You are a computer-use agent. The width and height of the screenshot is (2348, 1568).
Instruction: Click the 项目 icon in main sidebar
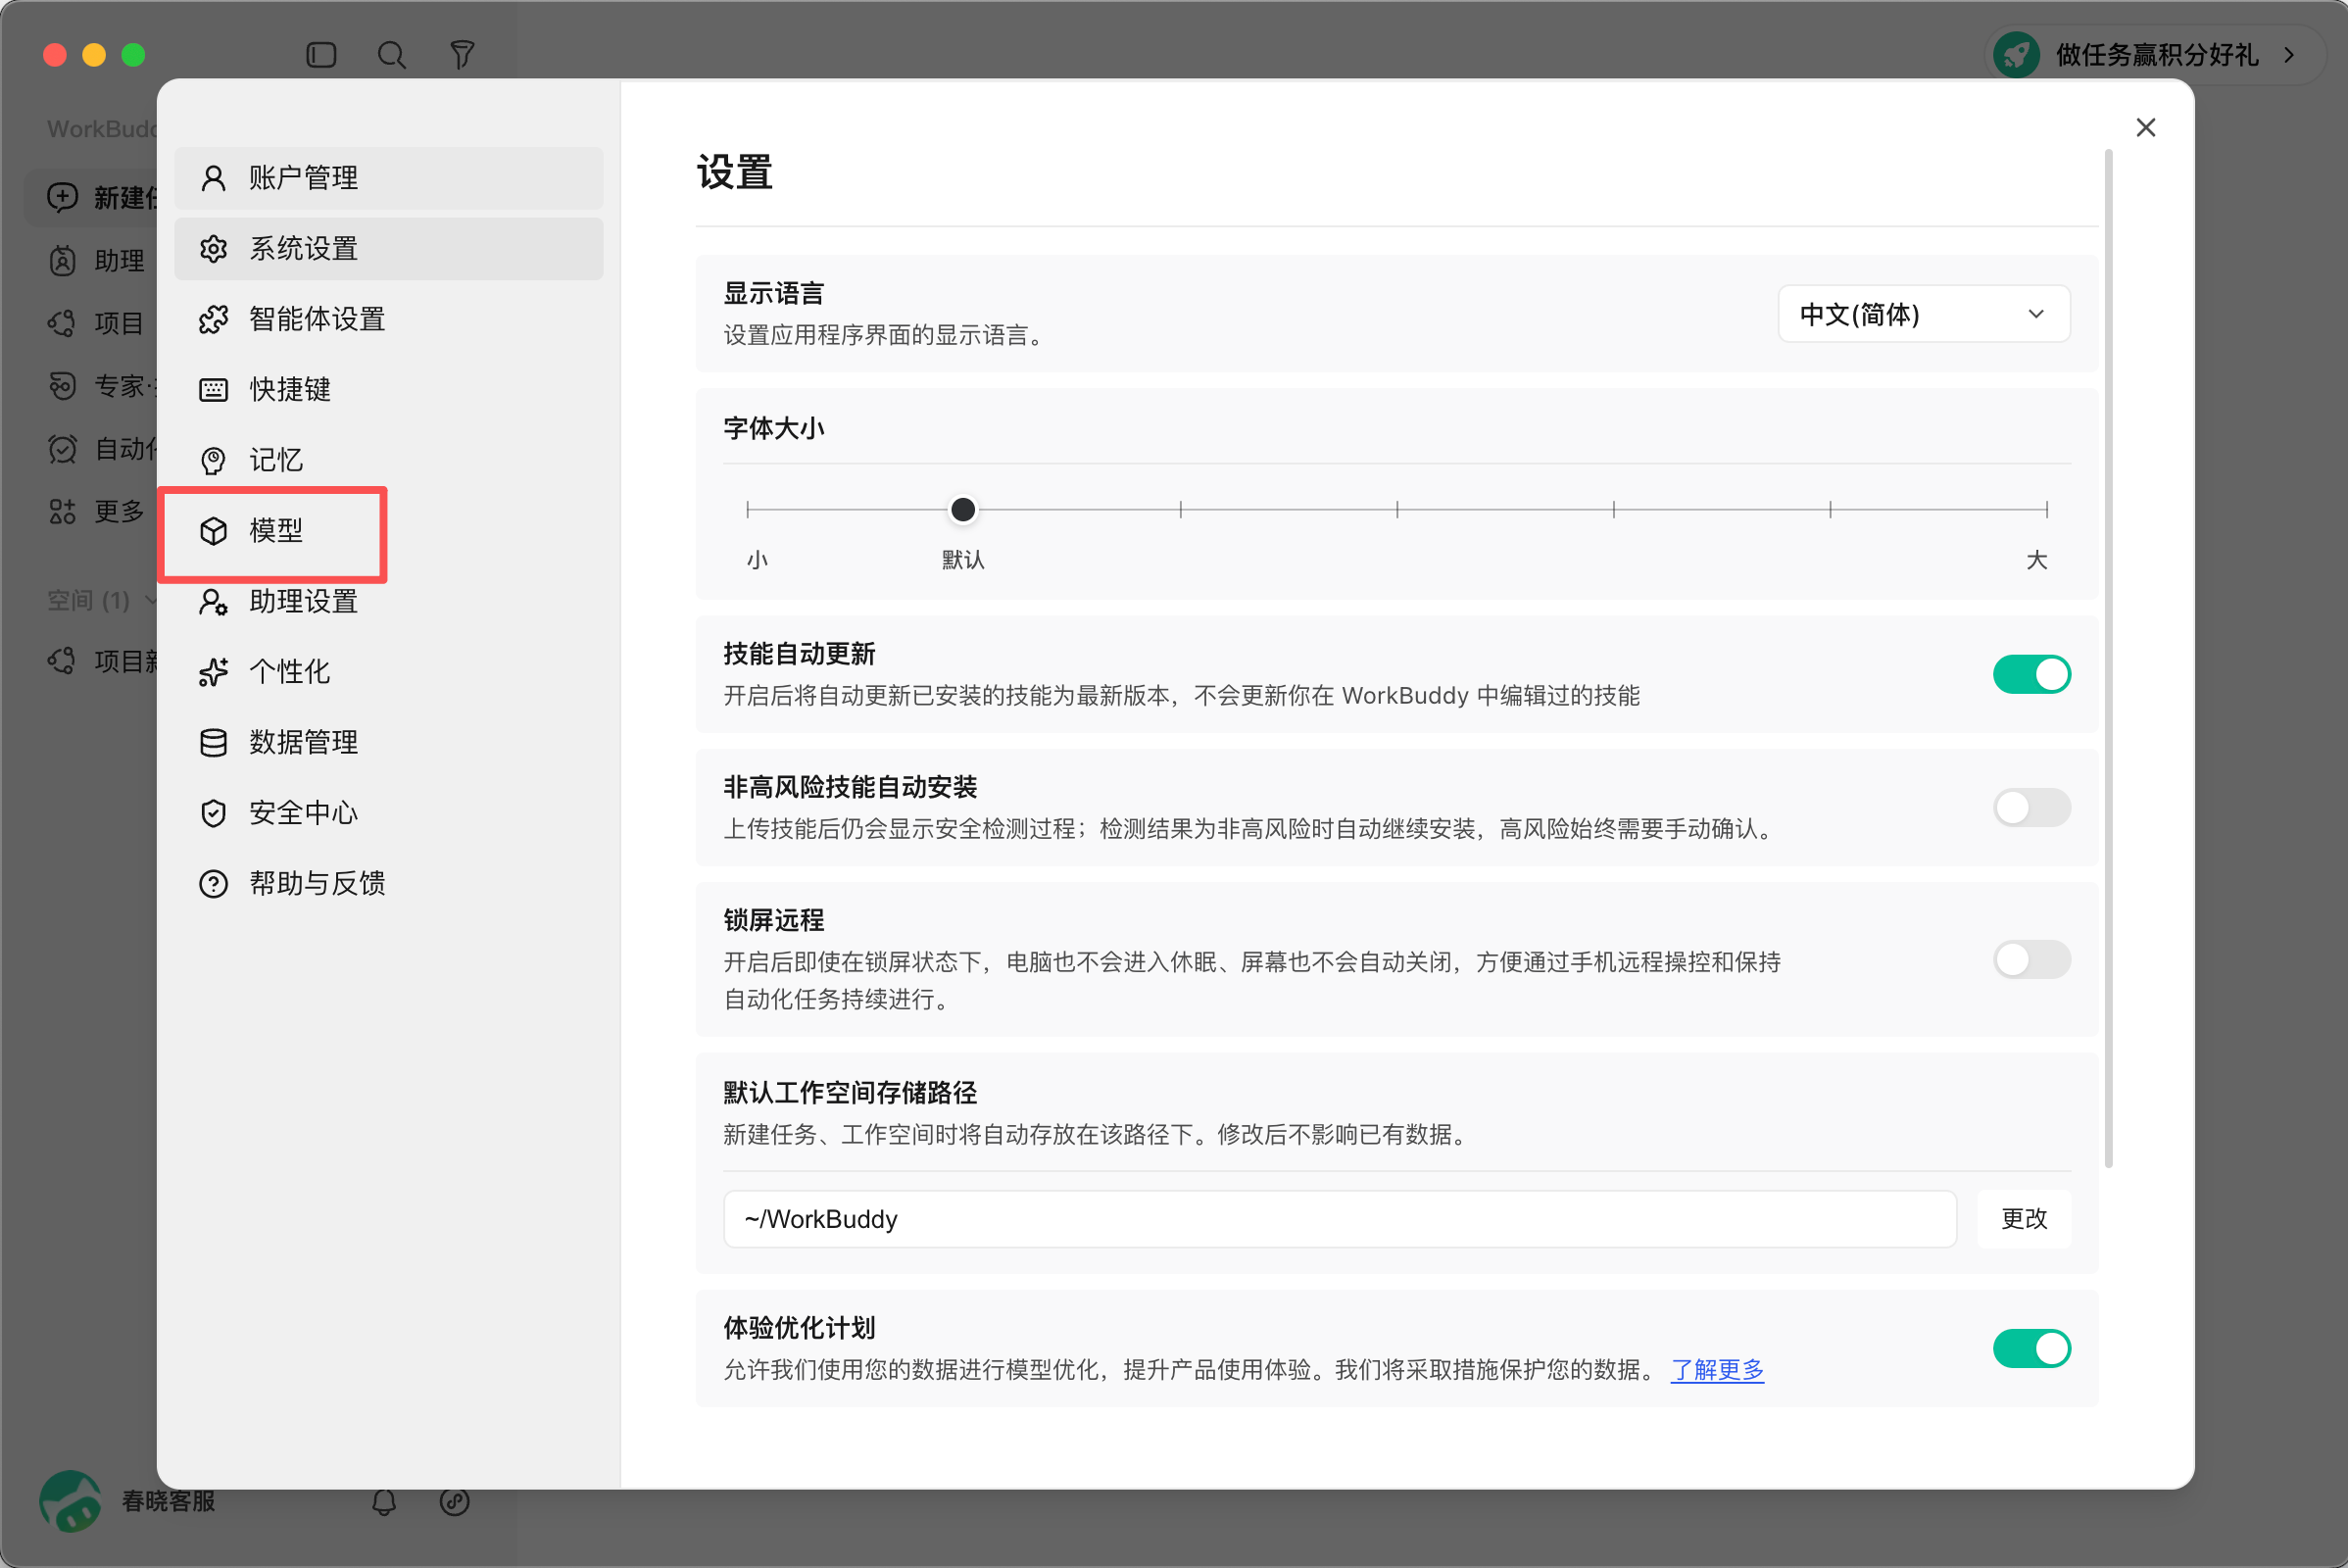tap(62, 323)
